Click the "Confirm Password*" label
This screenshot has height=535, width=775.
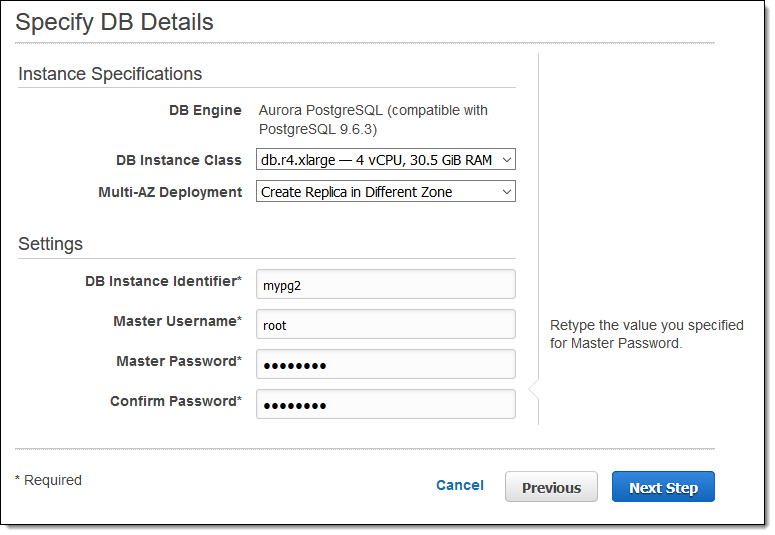click(176, 401)
